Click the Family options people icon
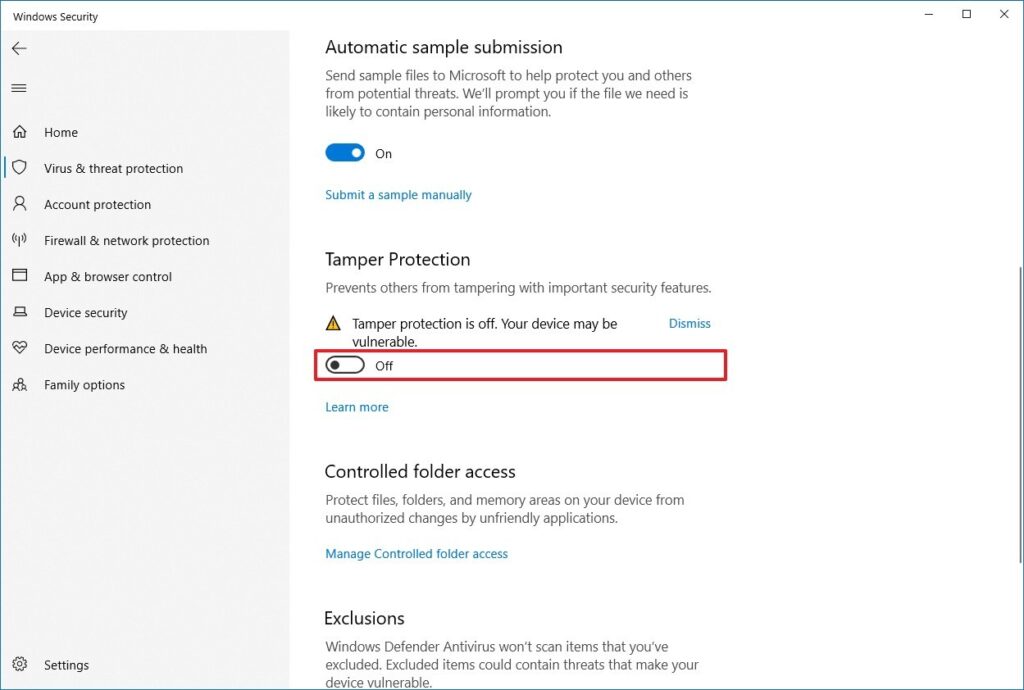Screen dimensions: 1024x690 pos(19,385)
